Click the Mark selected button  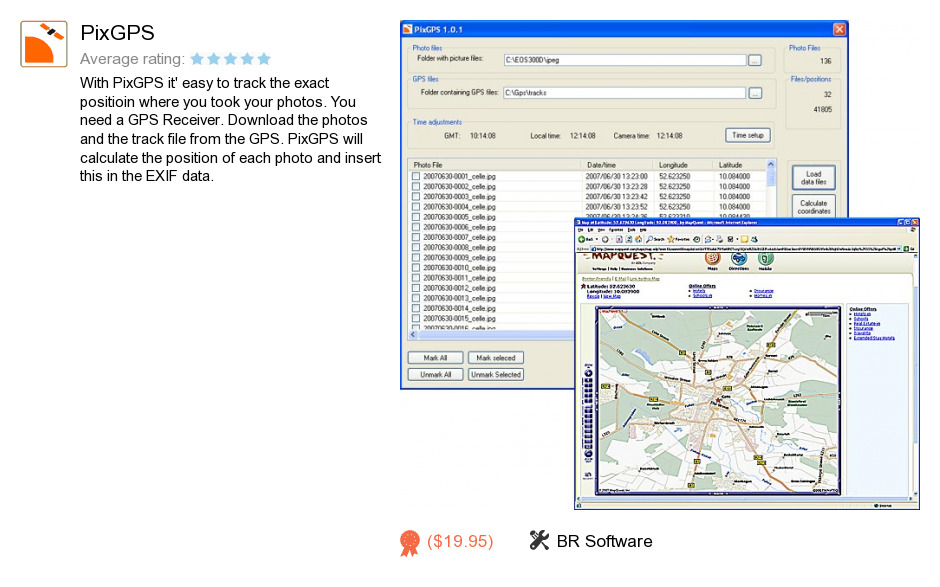click(496, 358)
